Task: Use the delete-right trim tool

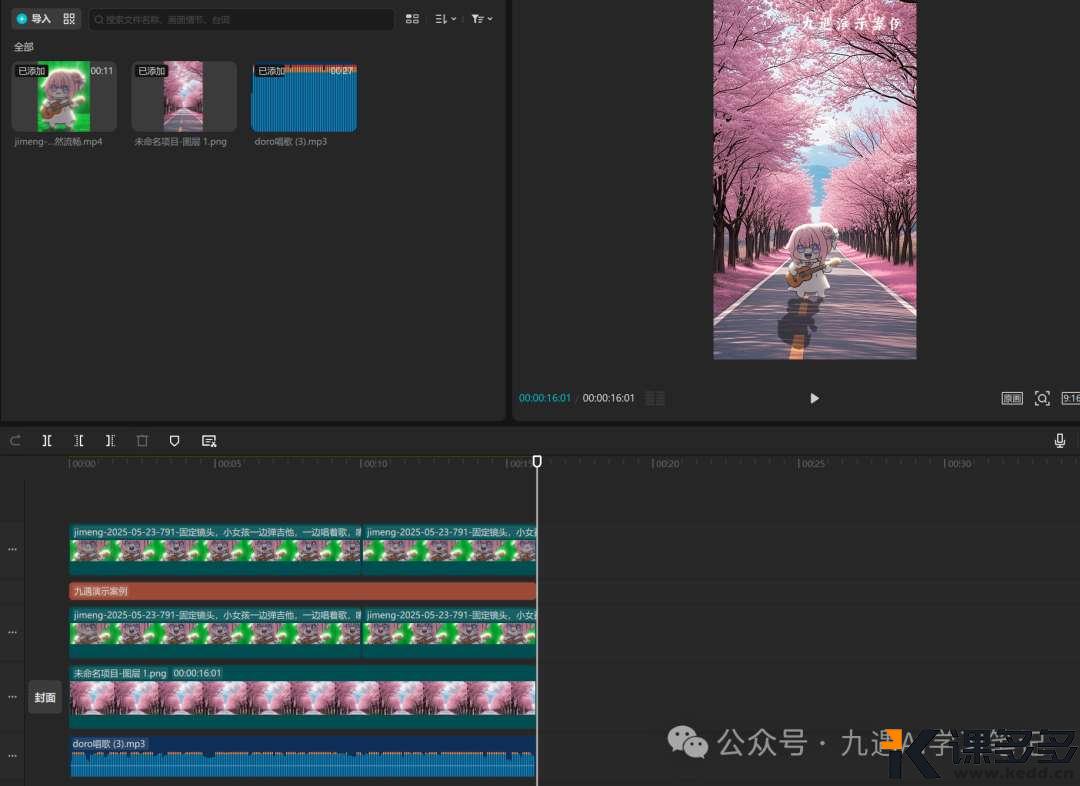Action: point(110,441)
